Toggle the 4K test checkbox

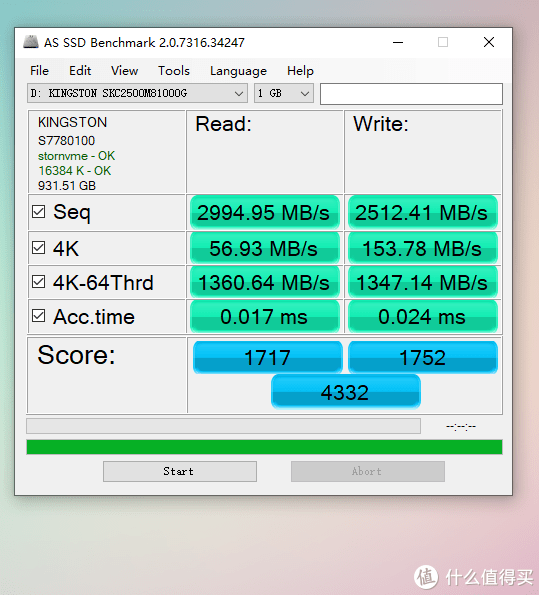click(x=38, y=248)
